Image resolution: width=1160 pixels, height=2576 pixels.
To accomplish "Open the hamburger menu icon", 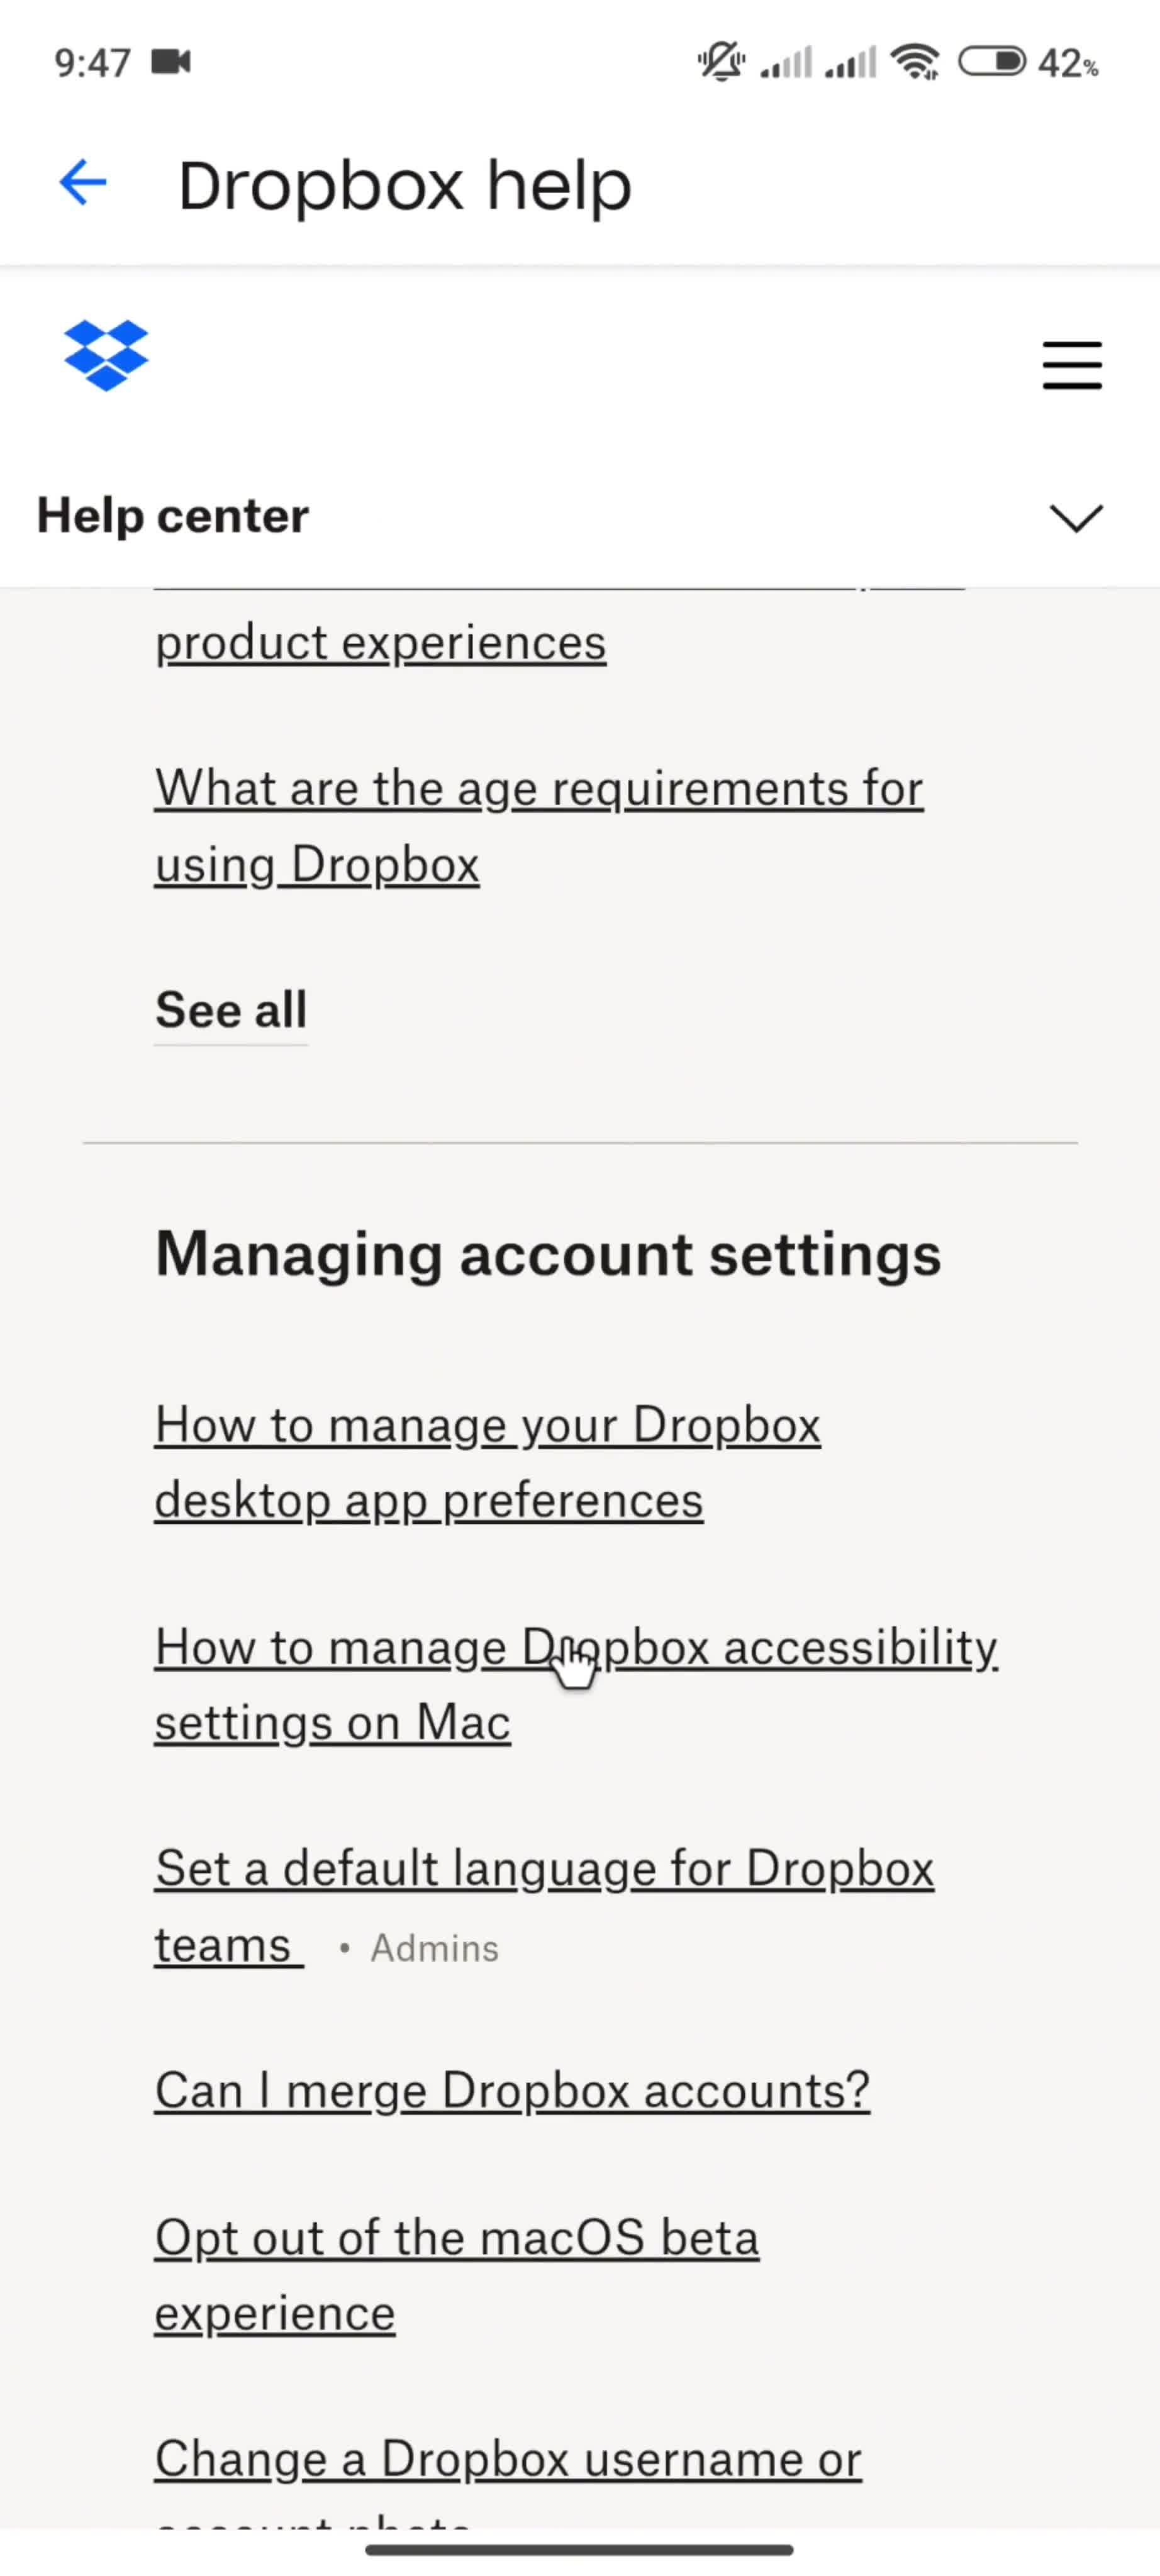I will point(1072,365).
